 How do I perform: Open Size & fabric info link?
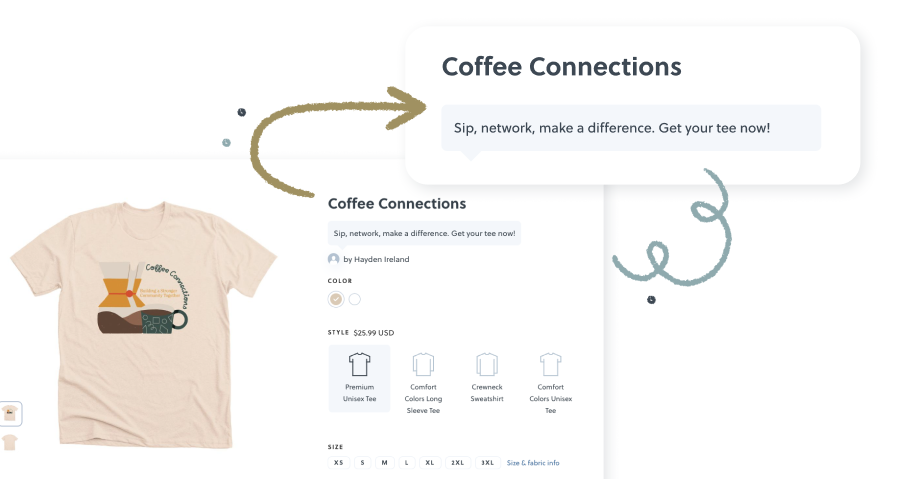[533, 462]
